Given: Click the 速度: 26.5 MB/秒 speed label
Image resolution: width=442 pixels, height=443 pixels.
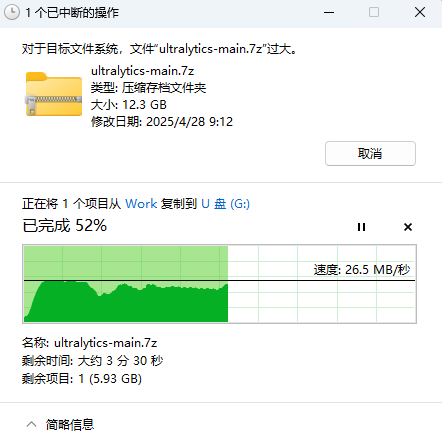Looking at the screenshot, I should pos(362,270).
